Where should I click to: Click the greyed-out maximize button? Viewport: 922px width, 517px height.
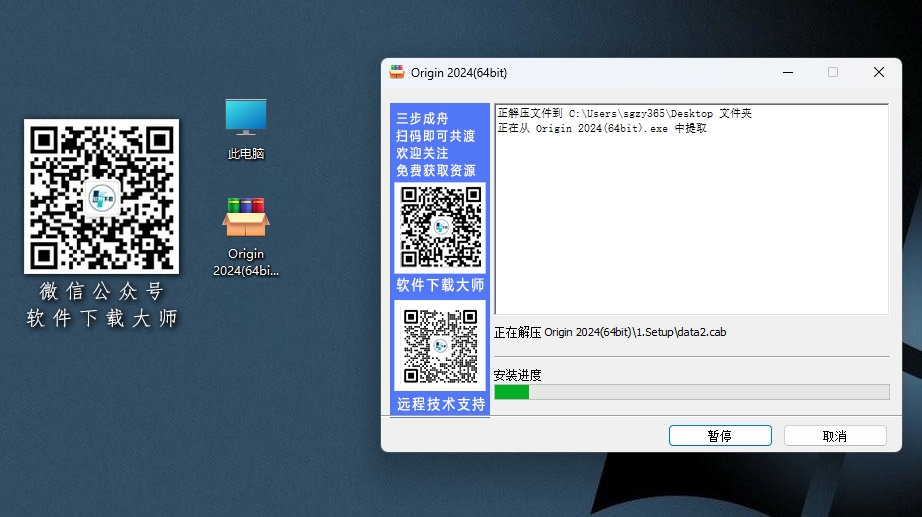point(833,72)
